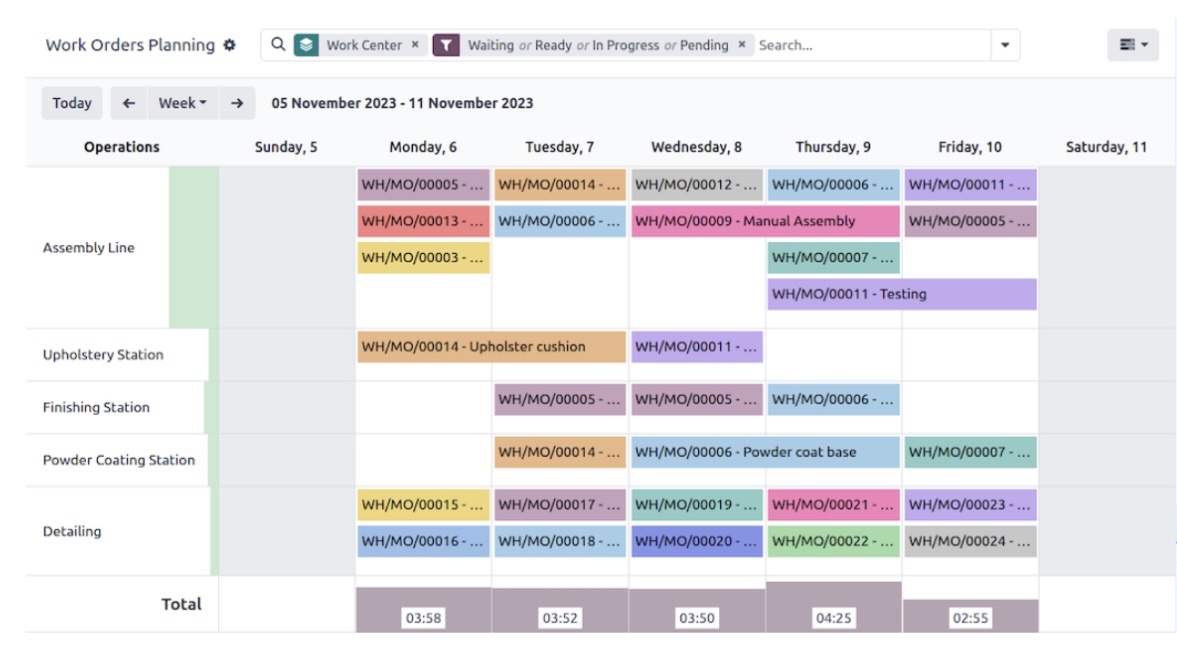Expand the search options dropdown arrow

(x=1005, y=45)
